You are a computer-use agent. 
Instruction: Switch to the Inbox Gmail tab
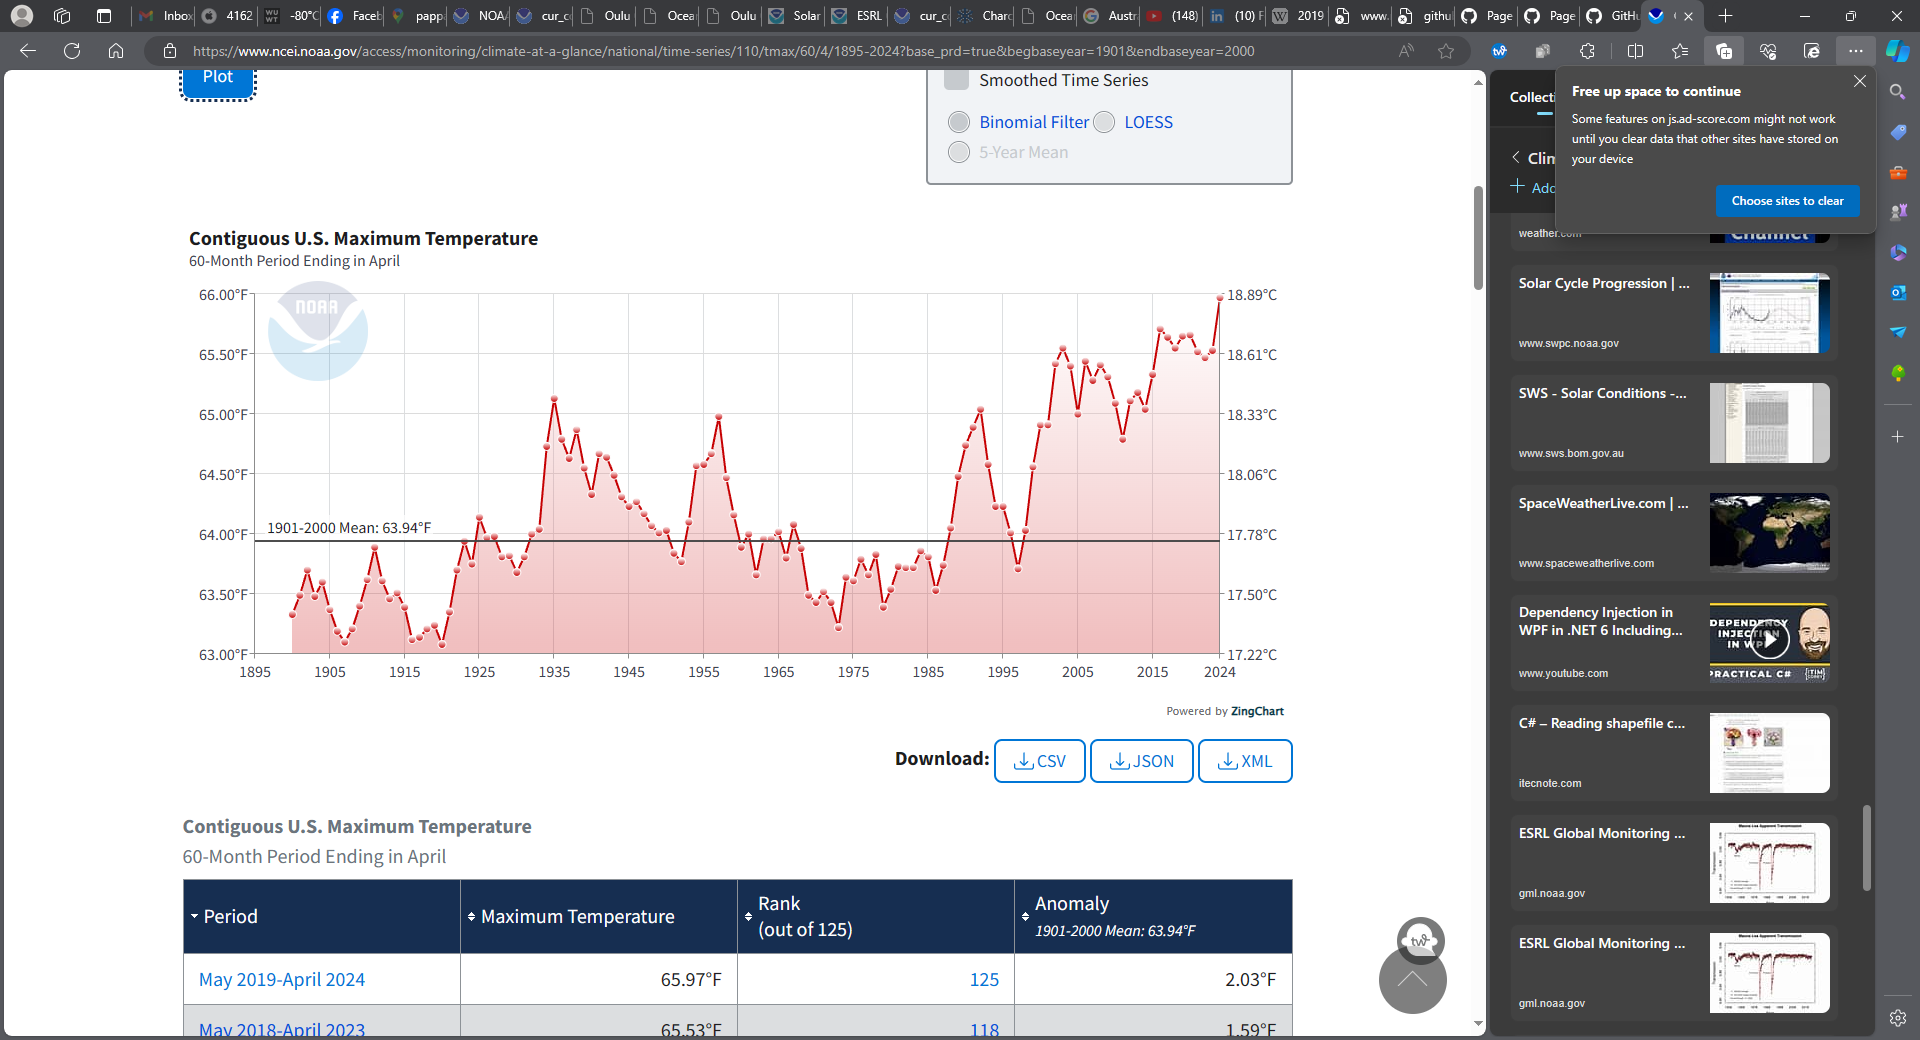[166, 16]
